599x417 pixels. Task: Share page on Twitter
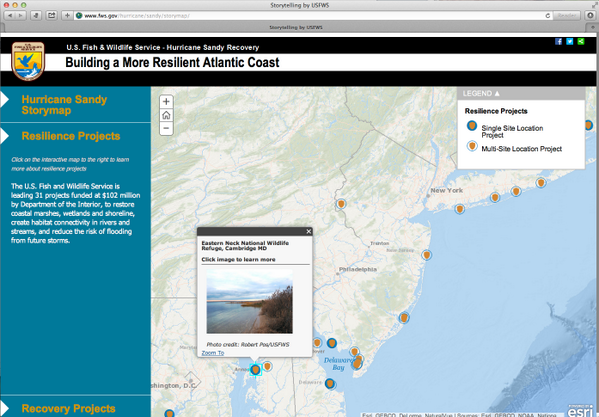coord(570,41)
